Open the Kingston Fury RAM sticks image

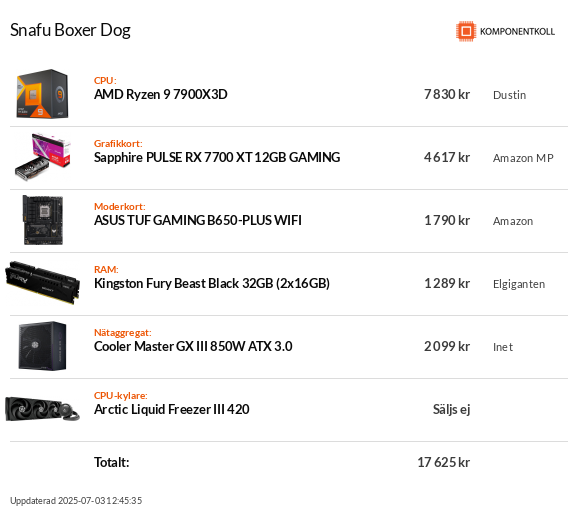[42, 283]
